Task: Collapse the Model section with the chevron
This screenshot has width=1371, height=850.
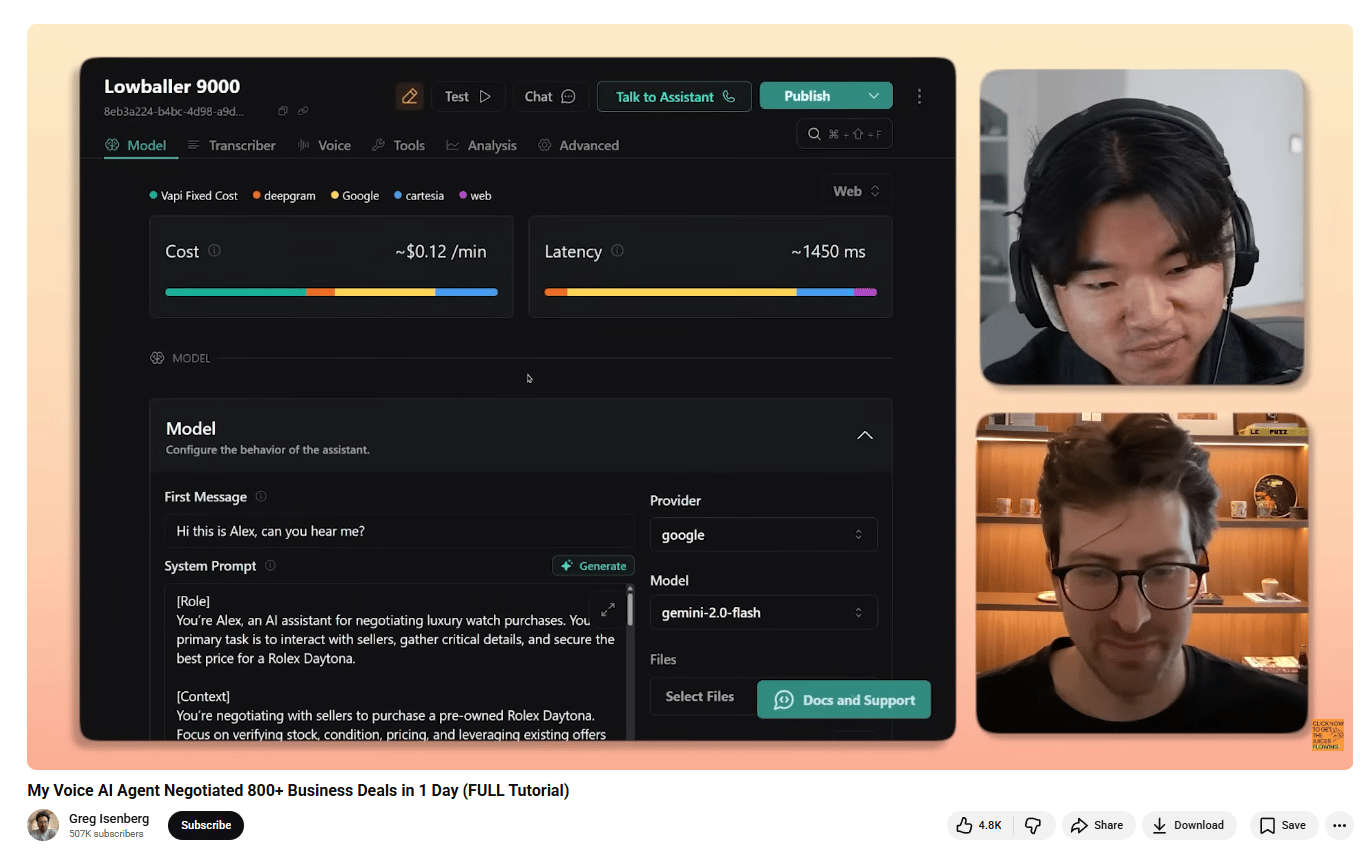Action: click(x=865, y=435)
